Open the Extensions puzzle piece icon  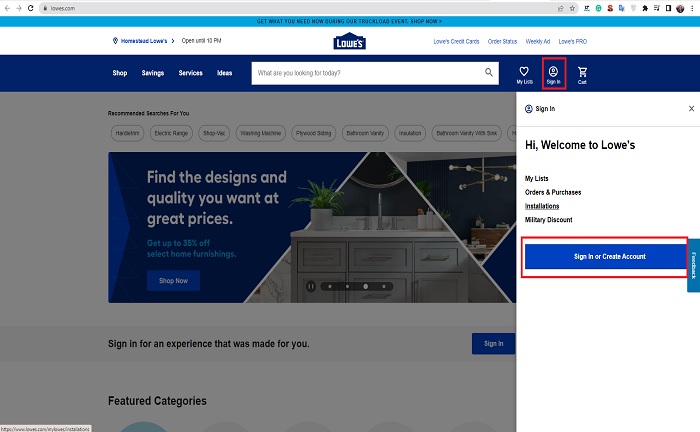click(645, 8)
